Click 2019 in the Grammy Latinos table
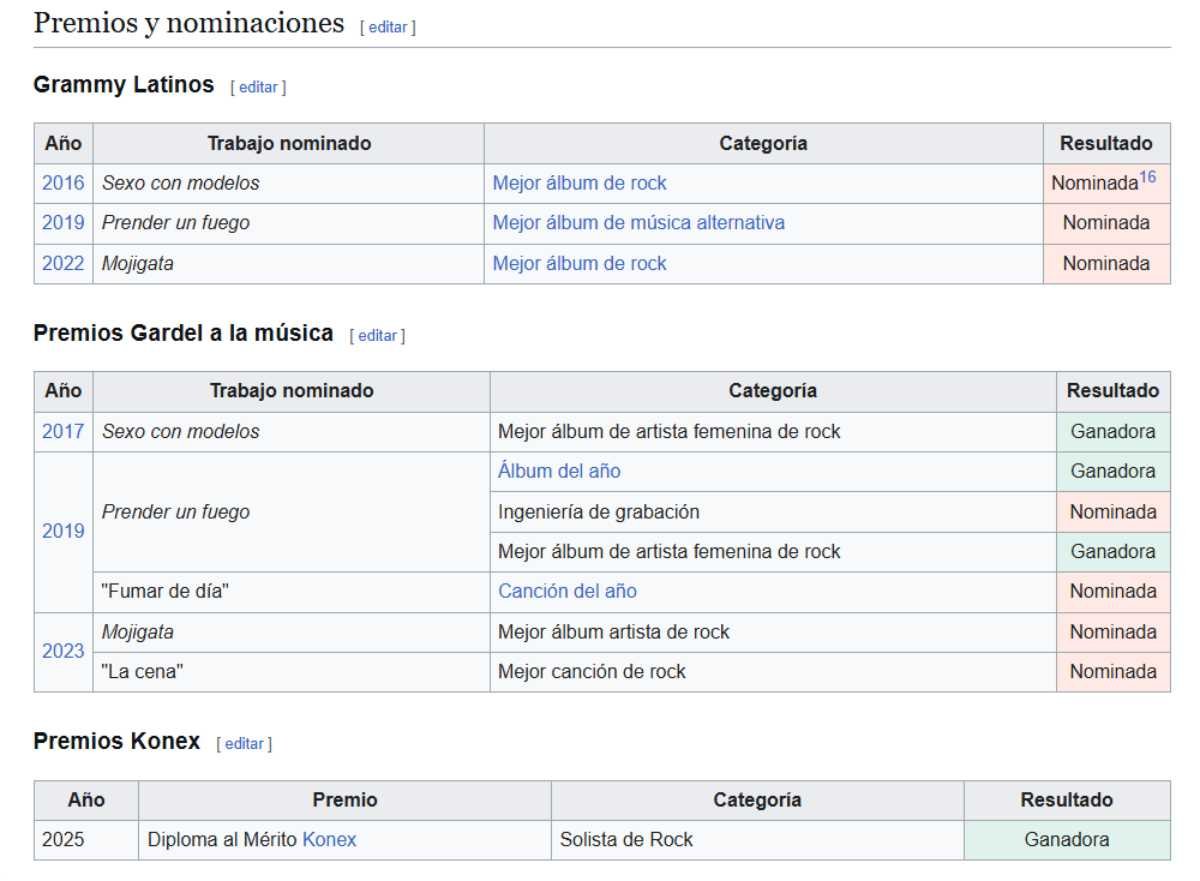The image size is (1200, 881). 63,223
